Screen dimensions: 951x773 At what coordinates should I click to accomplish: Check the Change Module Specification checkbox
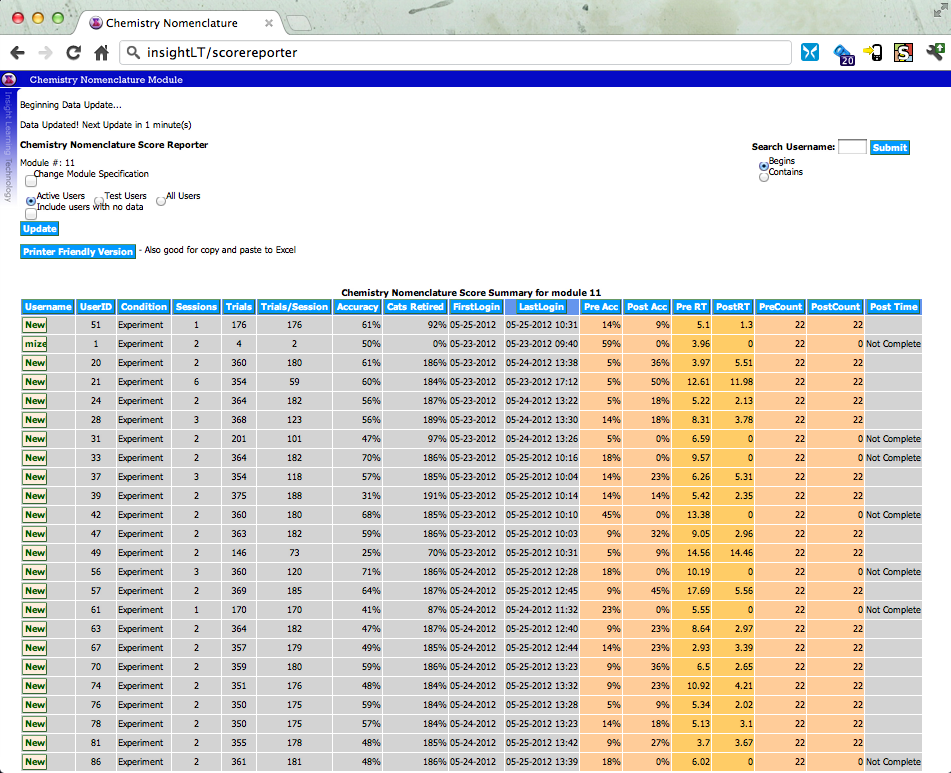click(31, 181)
